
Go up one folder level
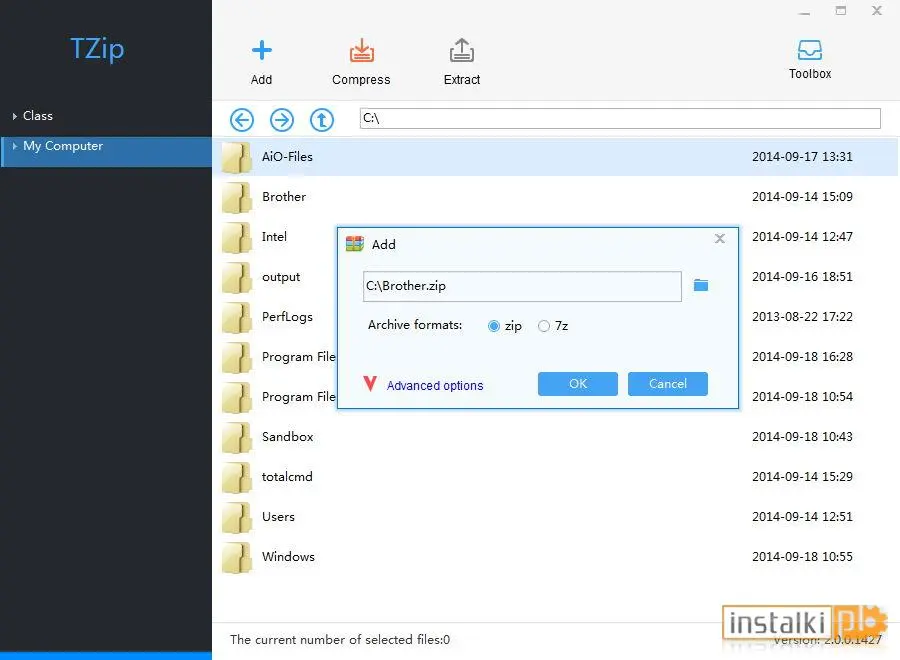pyautogui.click(x=322, y=120)
